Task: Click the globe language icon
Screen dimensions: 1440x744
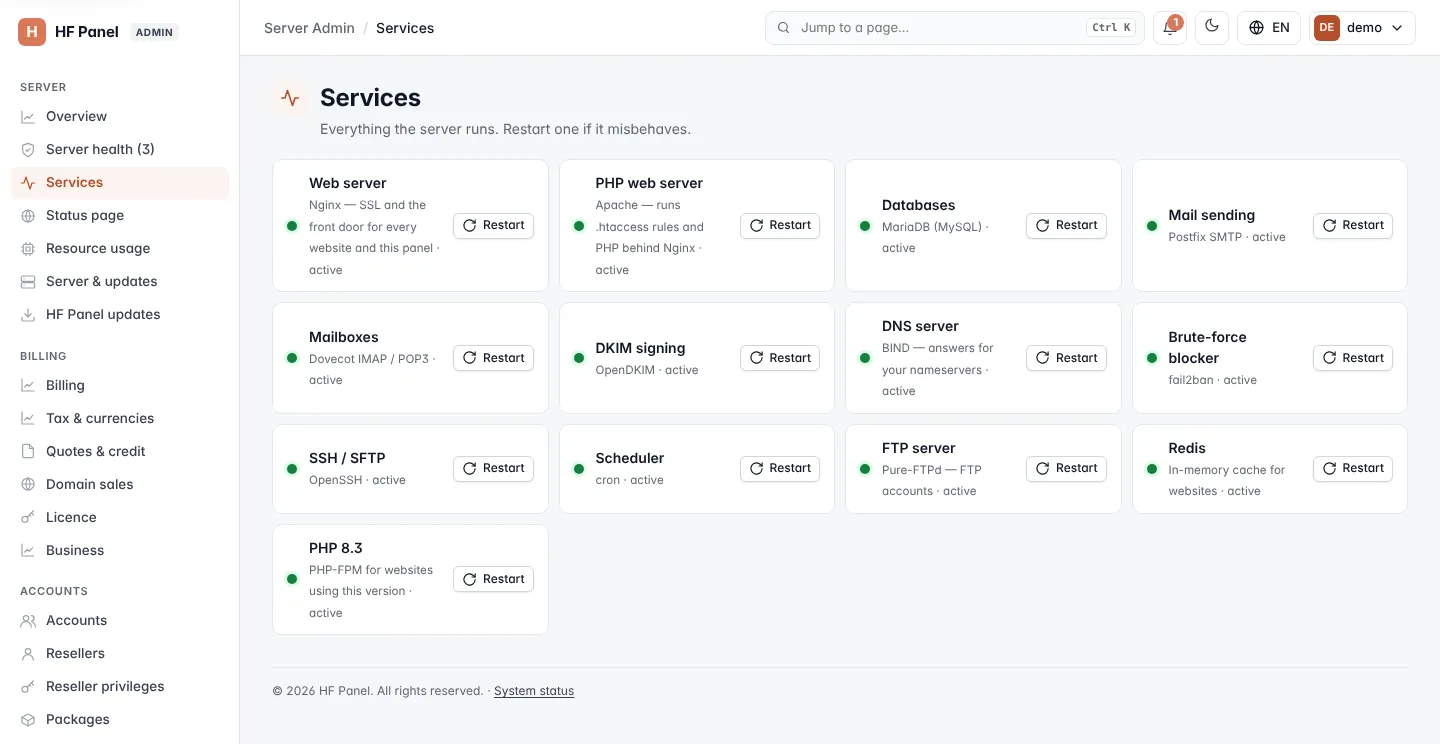Action: click(x=1257, y=28)
